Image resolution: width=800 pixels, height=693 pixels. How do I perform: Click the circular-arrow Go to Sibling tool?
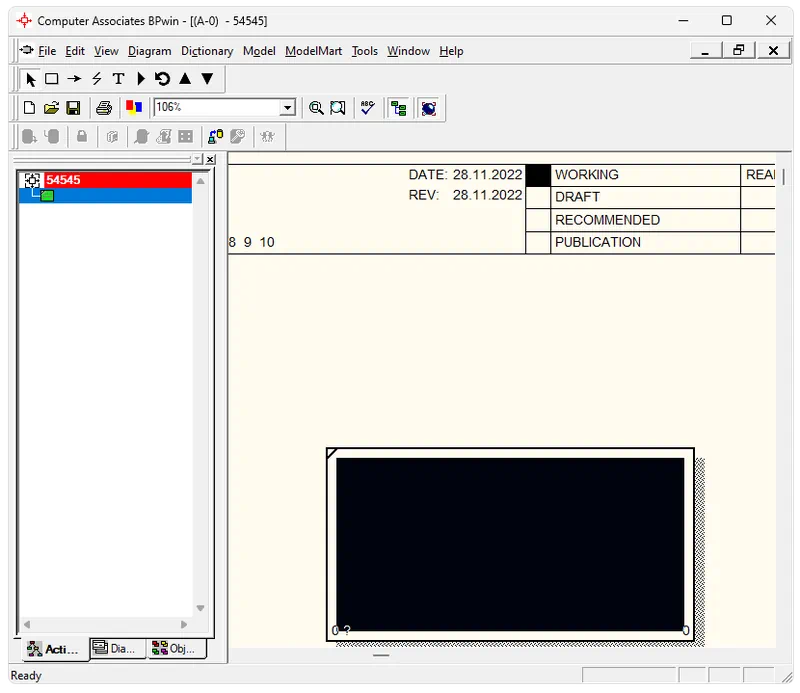click(162, 79)
